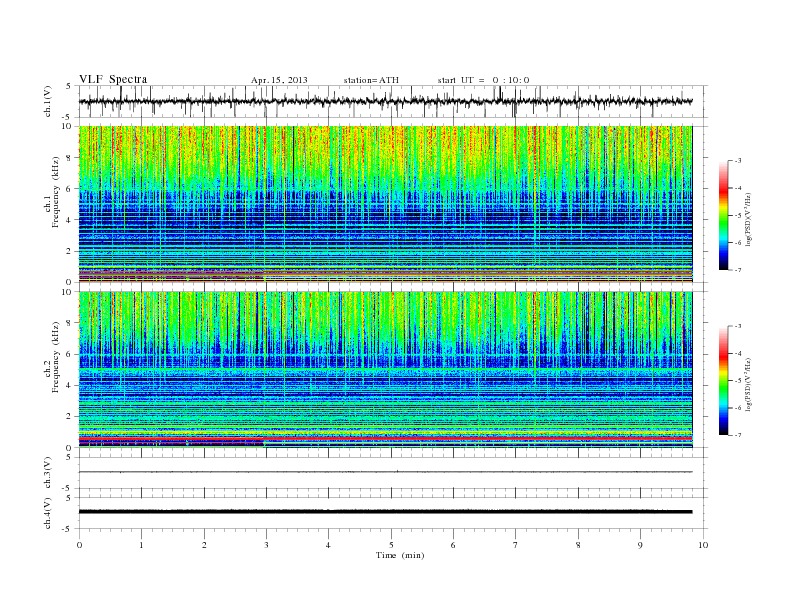Click the "2" kHz tick on ch.2 frequency axis
Image resolution: width=792 pixels, height=612 pixels.
point(69,417)
